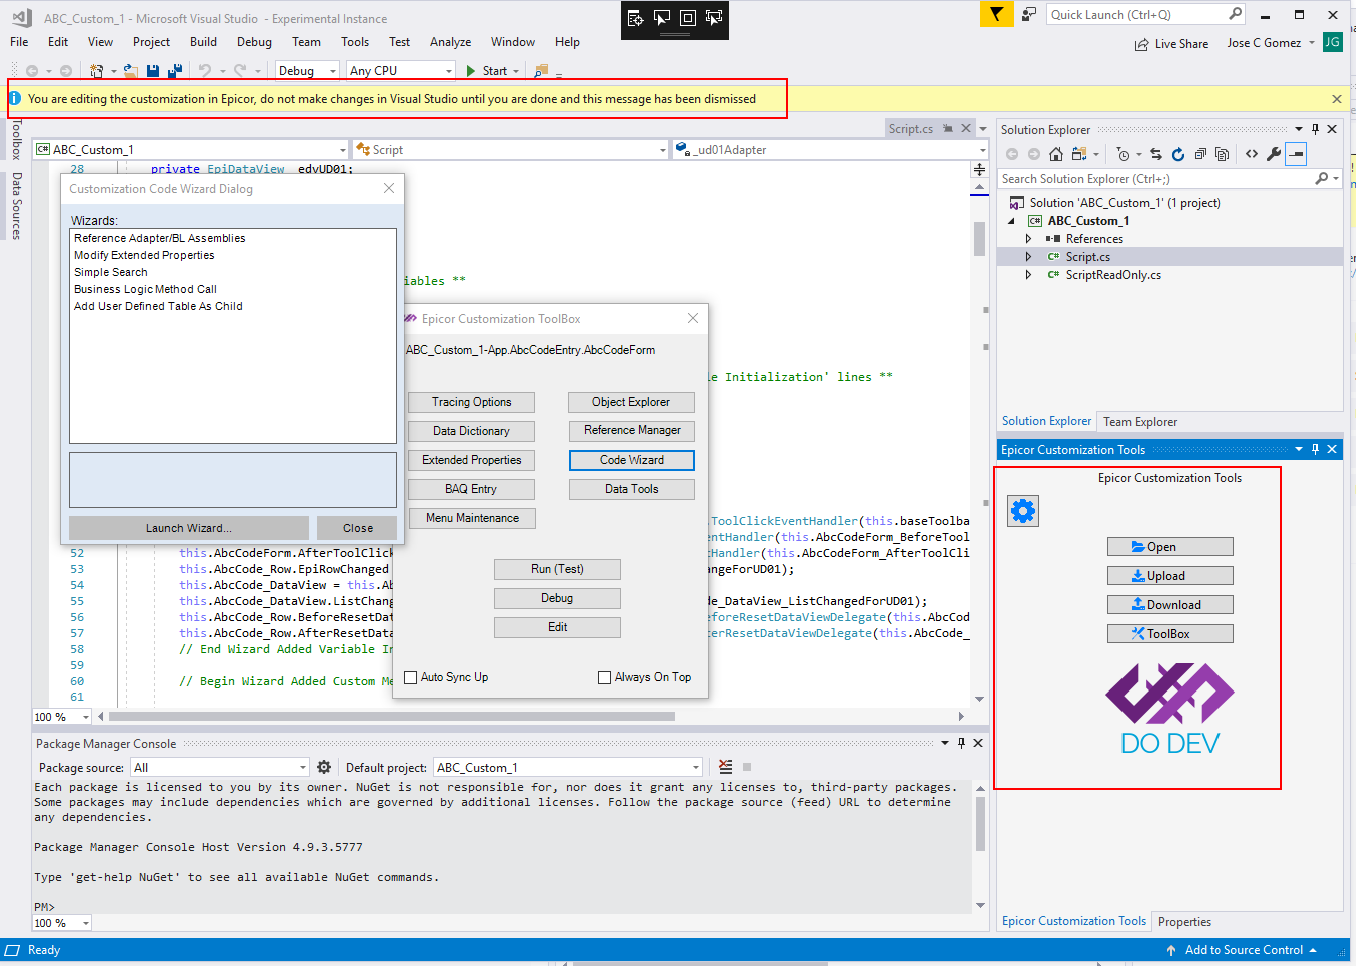This screenshot has width=1356, height=966.
Task: Click the BAQ Entry button
Action: click(471, 489)
